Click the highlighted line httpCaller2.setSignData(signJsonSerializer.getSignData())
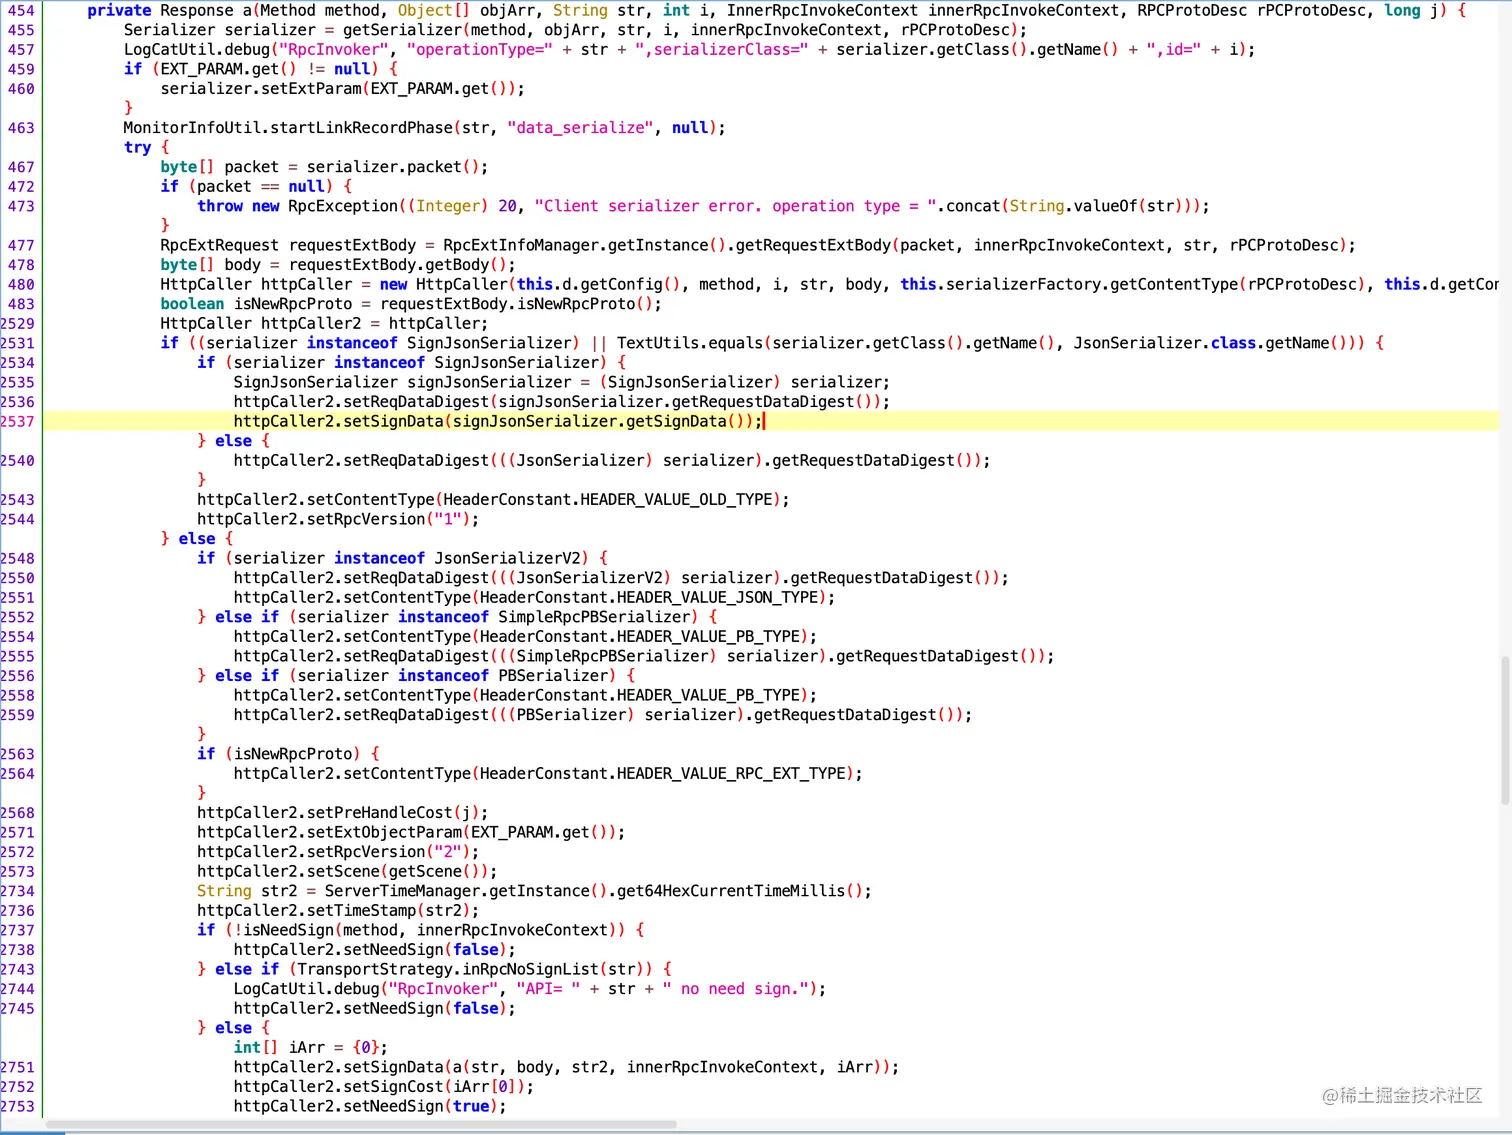 770,421
